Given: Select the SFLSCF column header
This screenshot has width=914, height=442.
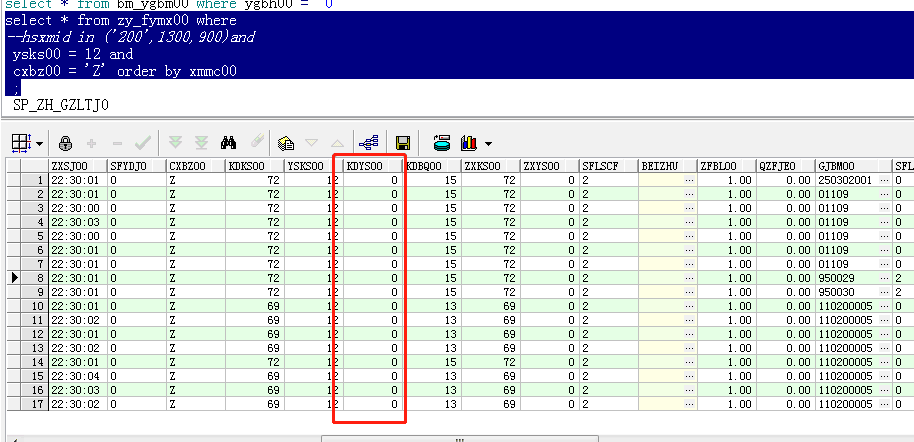Looking at the screenshot, I should (609, 166).
